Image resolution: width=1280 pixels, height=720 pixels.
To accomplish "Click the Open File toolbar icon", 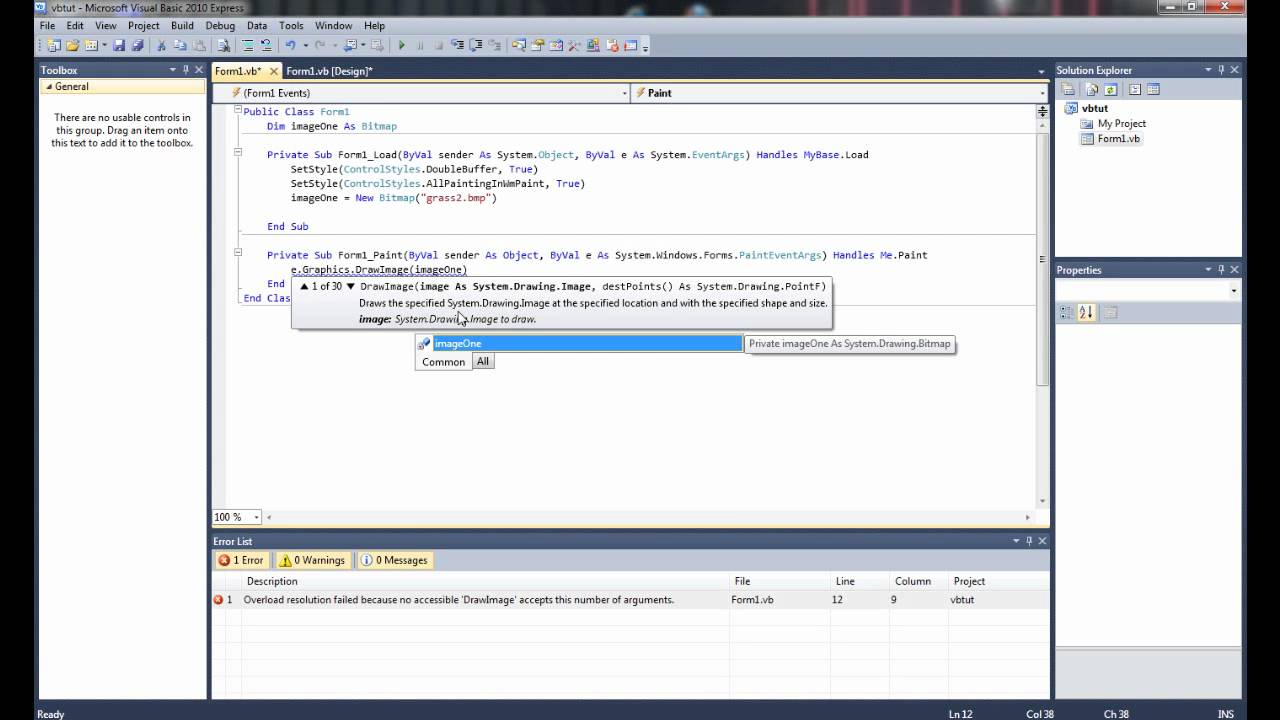I will tap(72, 45).
